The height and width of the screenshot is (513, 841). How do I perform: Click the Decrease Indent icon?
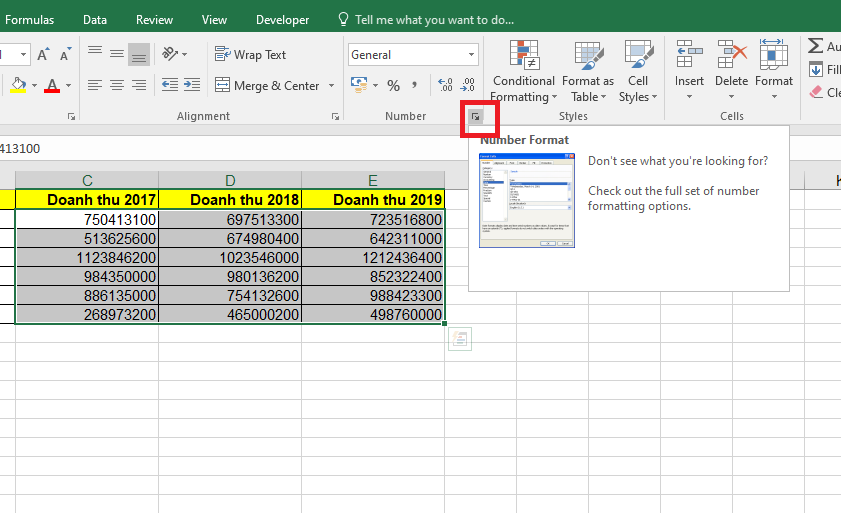tap(170, 86)
